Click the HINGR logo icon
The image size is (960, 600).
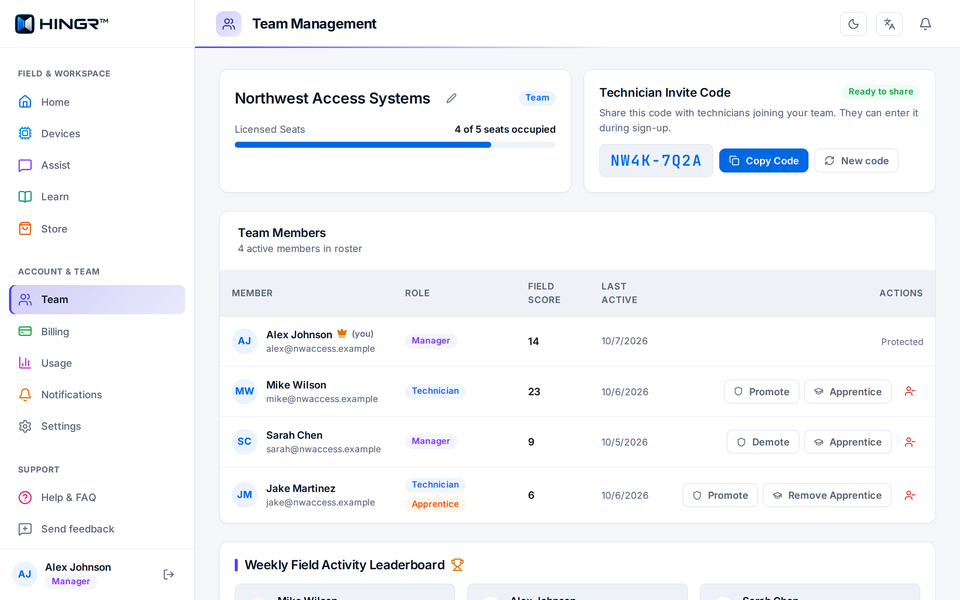(x=24, y=24)
